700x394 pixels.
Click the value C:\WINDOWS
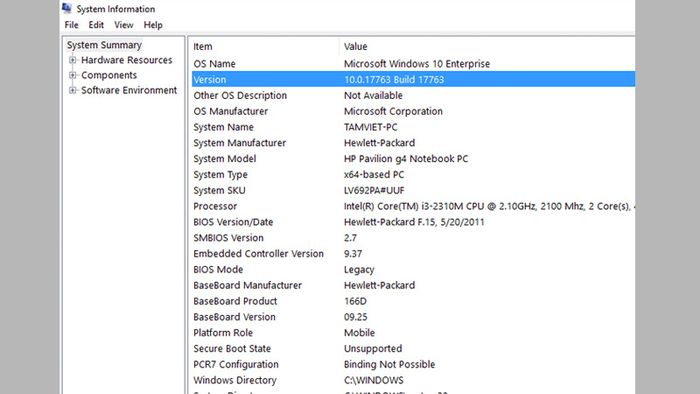click(374, 381)
